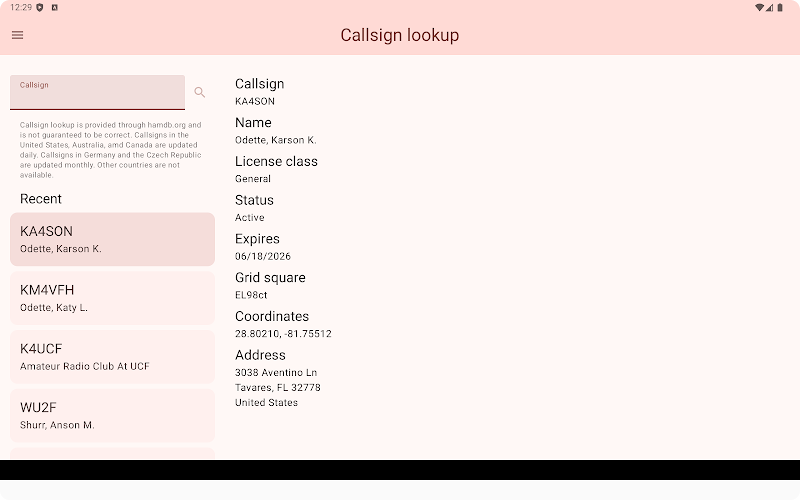Image resolution: width=800 pixels, height=500 pixels.
Task: Tap the Wi-Fi status bar icon
Action: (760, 7)
